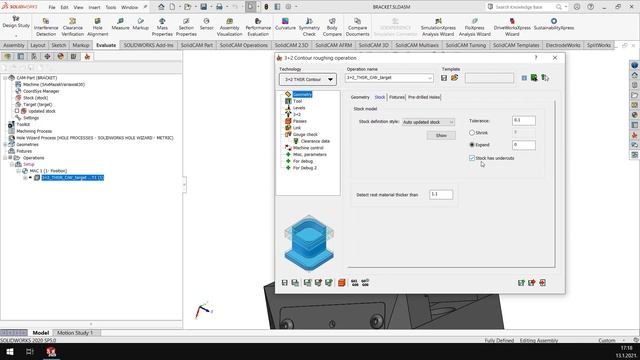Toggle the Updated stock checkbox in tree
Image resolution: width=640 pixels, height=360 pixels.
coord(17,111)
